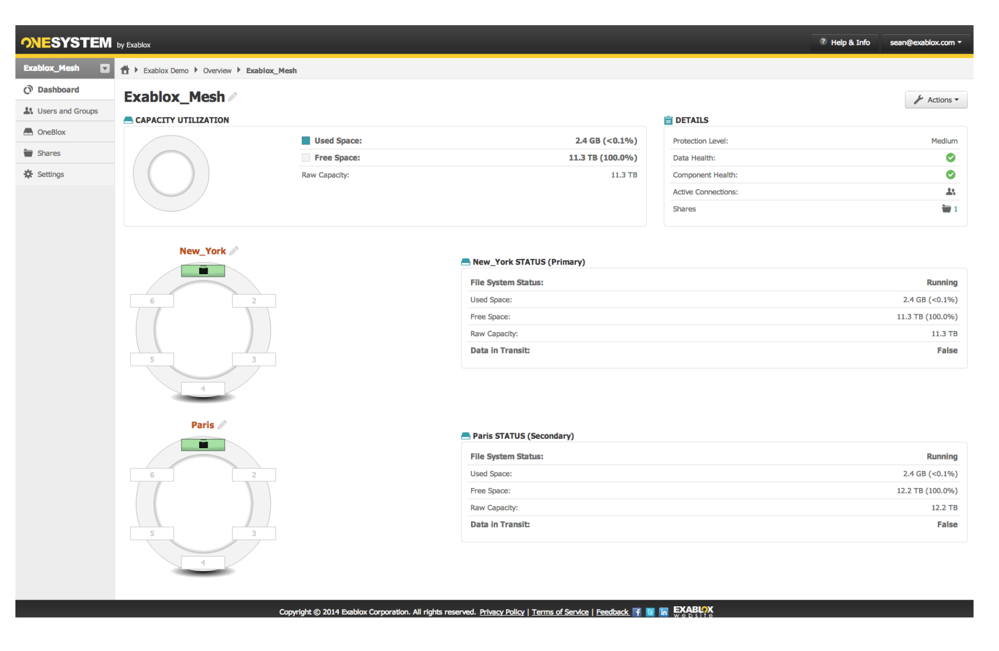The image size is (999, 651).
Task: Click the Feedback link in the footer
Action: click(613, 610)
